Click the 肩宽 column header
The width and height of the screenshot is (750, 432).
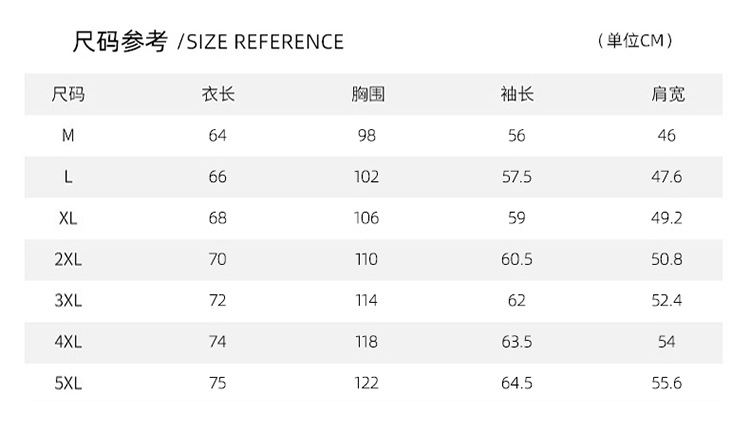[667, 95]
